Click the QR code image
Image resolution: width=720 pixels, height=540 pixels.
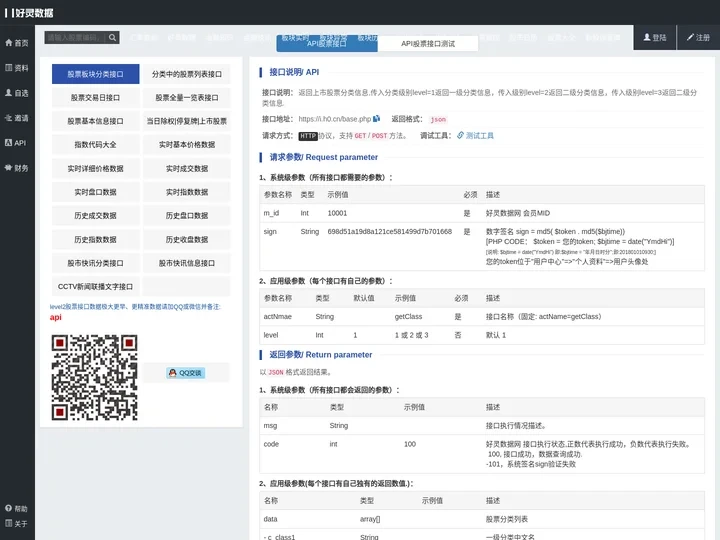coord(94,377)
